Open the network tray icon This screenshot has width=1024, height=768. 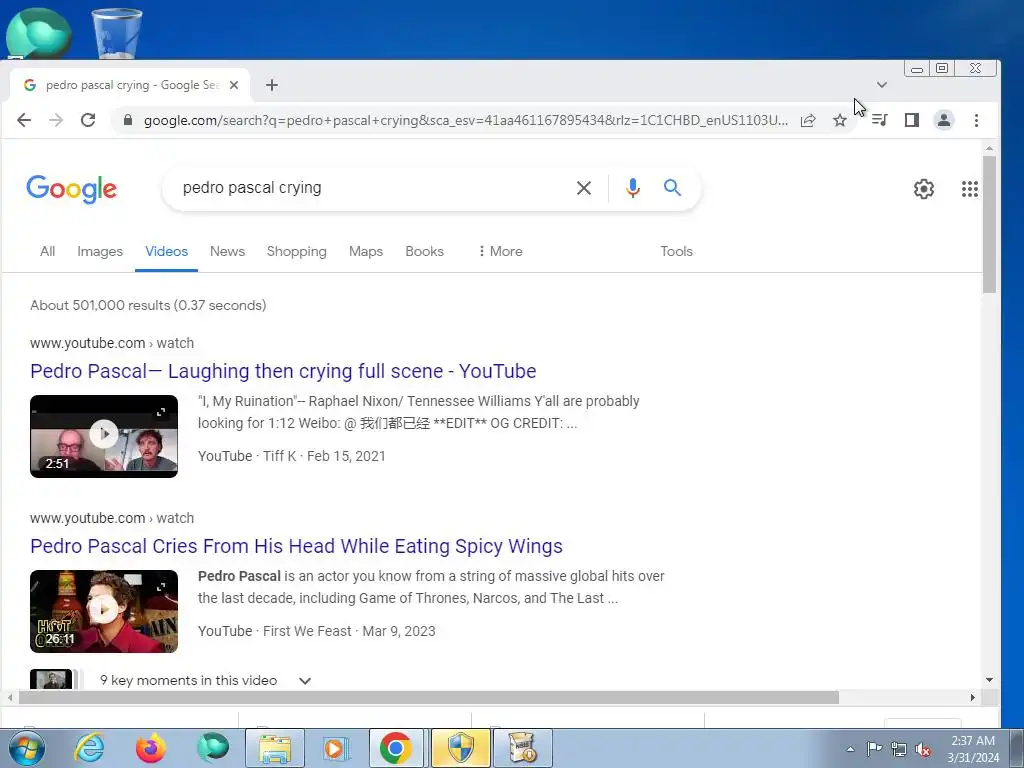pos(899,750)
